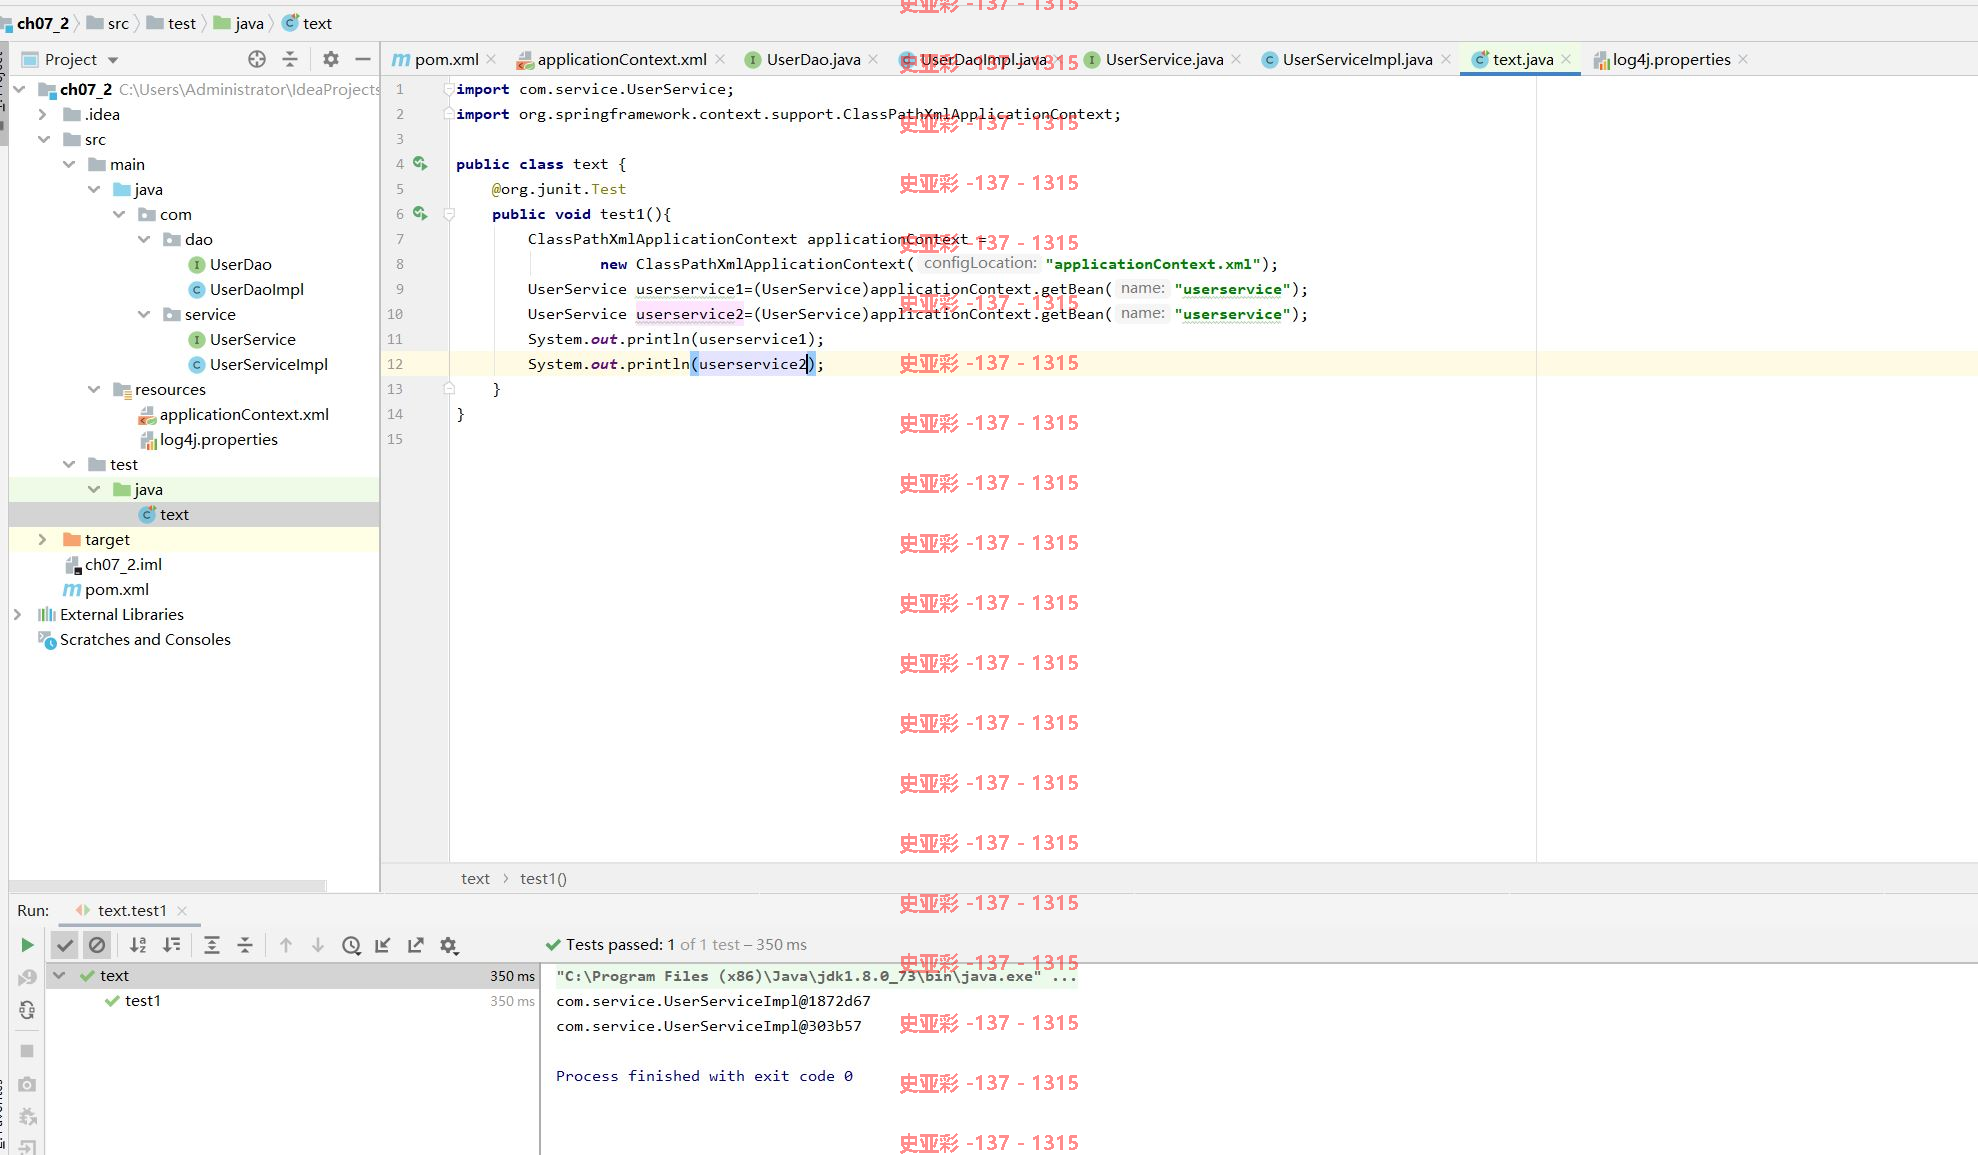Toggle show ignored tests button
The height and width of the screenshot is (1155, 1978).
pos(97,945)
